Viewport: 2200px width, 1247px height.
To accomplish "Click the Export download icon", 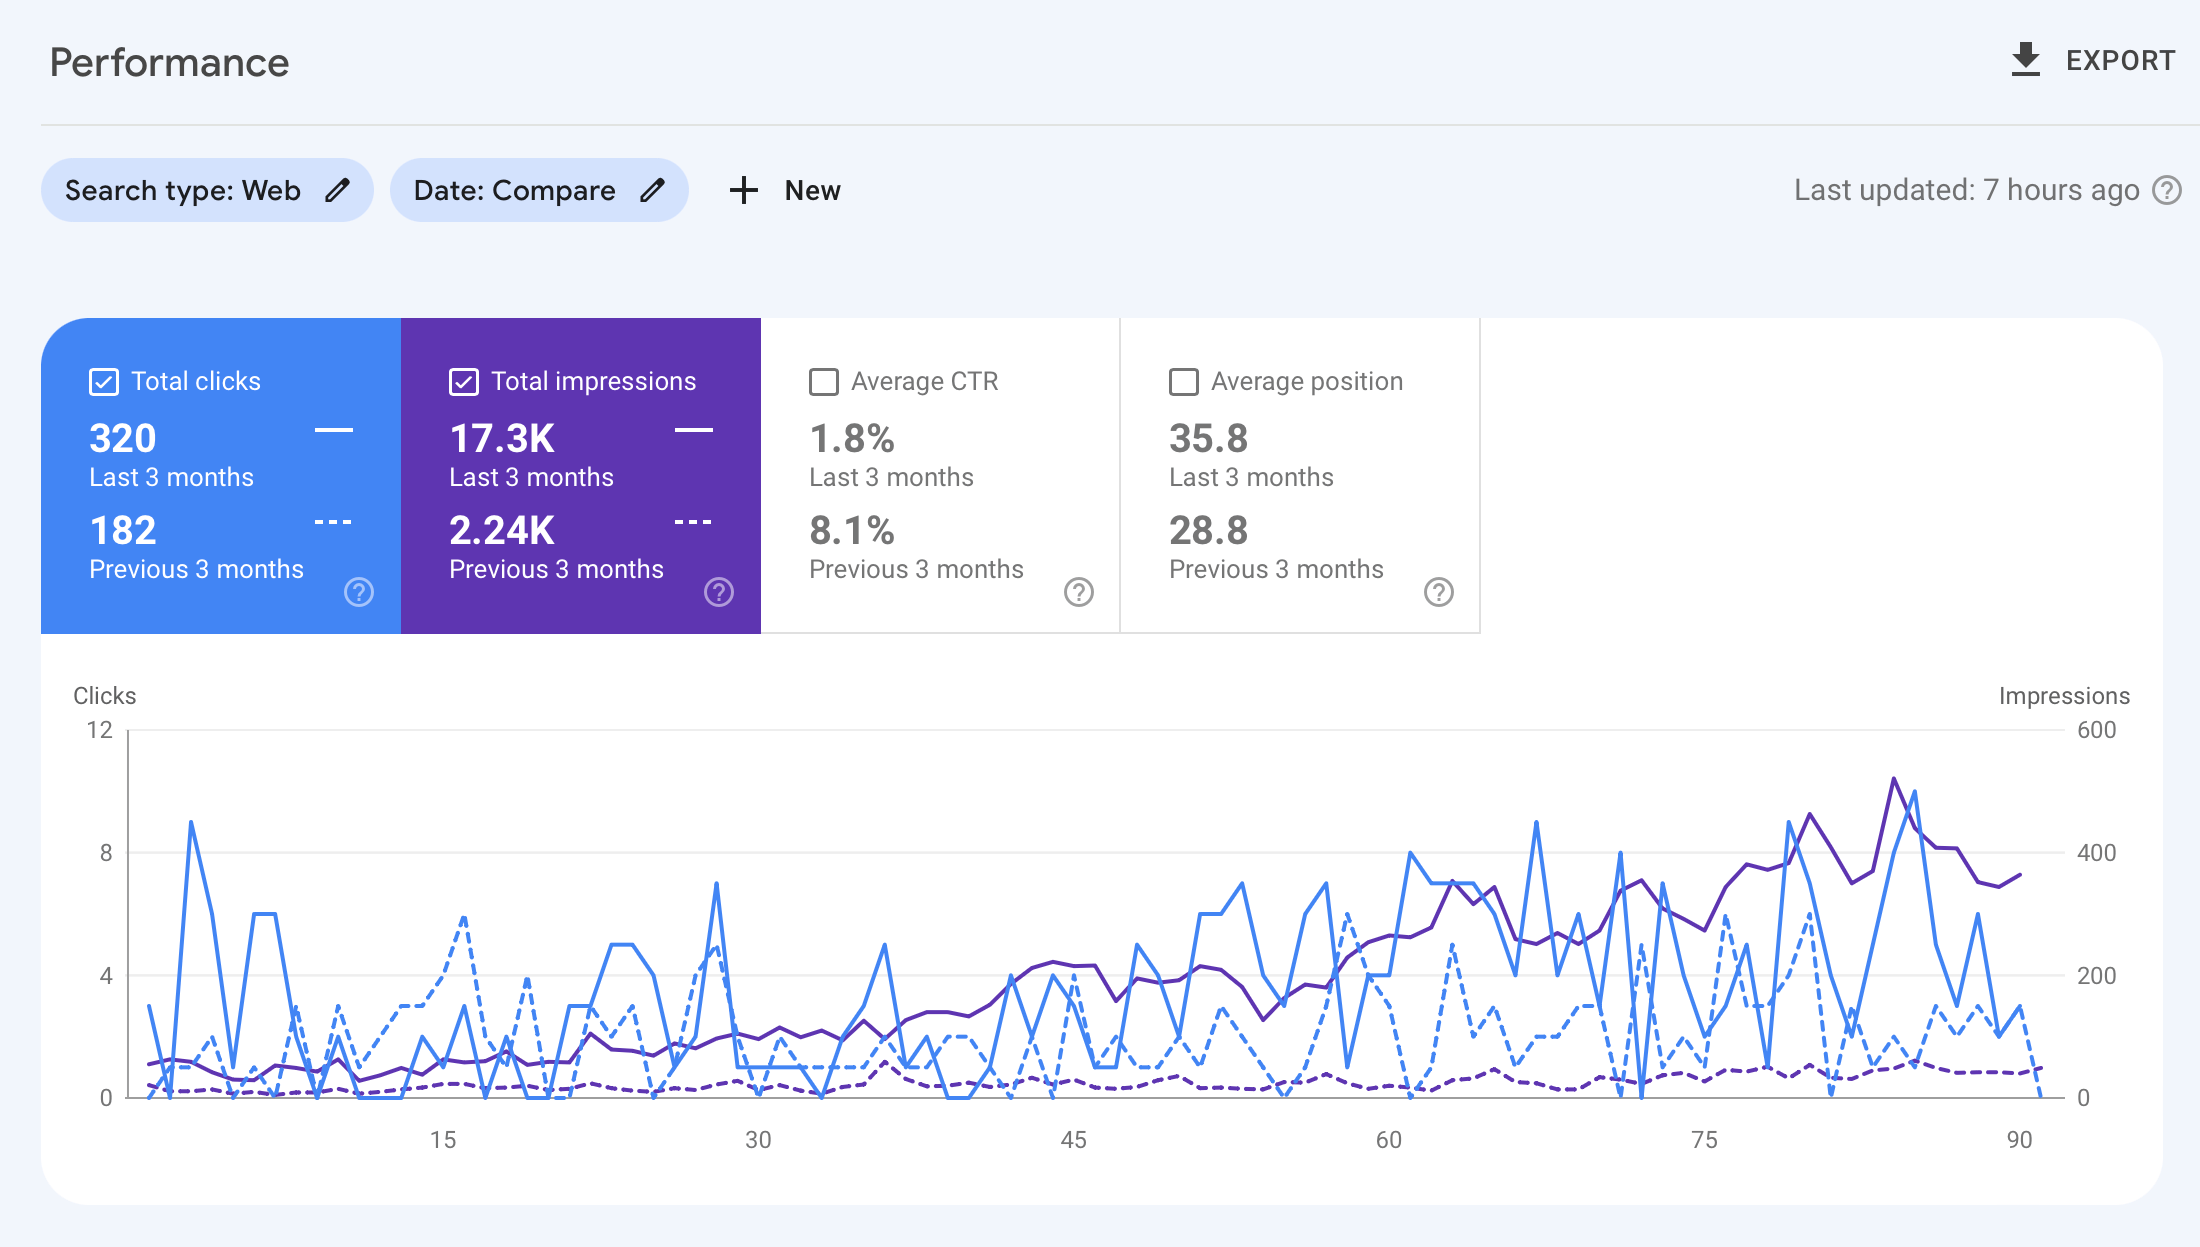I will pyautogui.click(x=2026, y=59).
